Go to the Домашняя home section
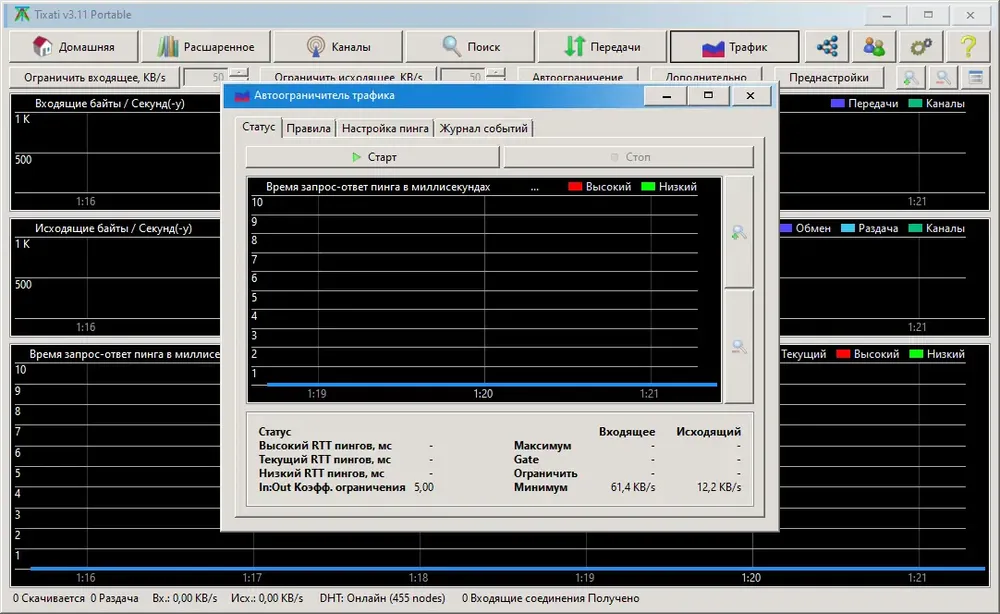This screenshot has width=1000, height=614. [74, 47]
